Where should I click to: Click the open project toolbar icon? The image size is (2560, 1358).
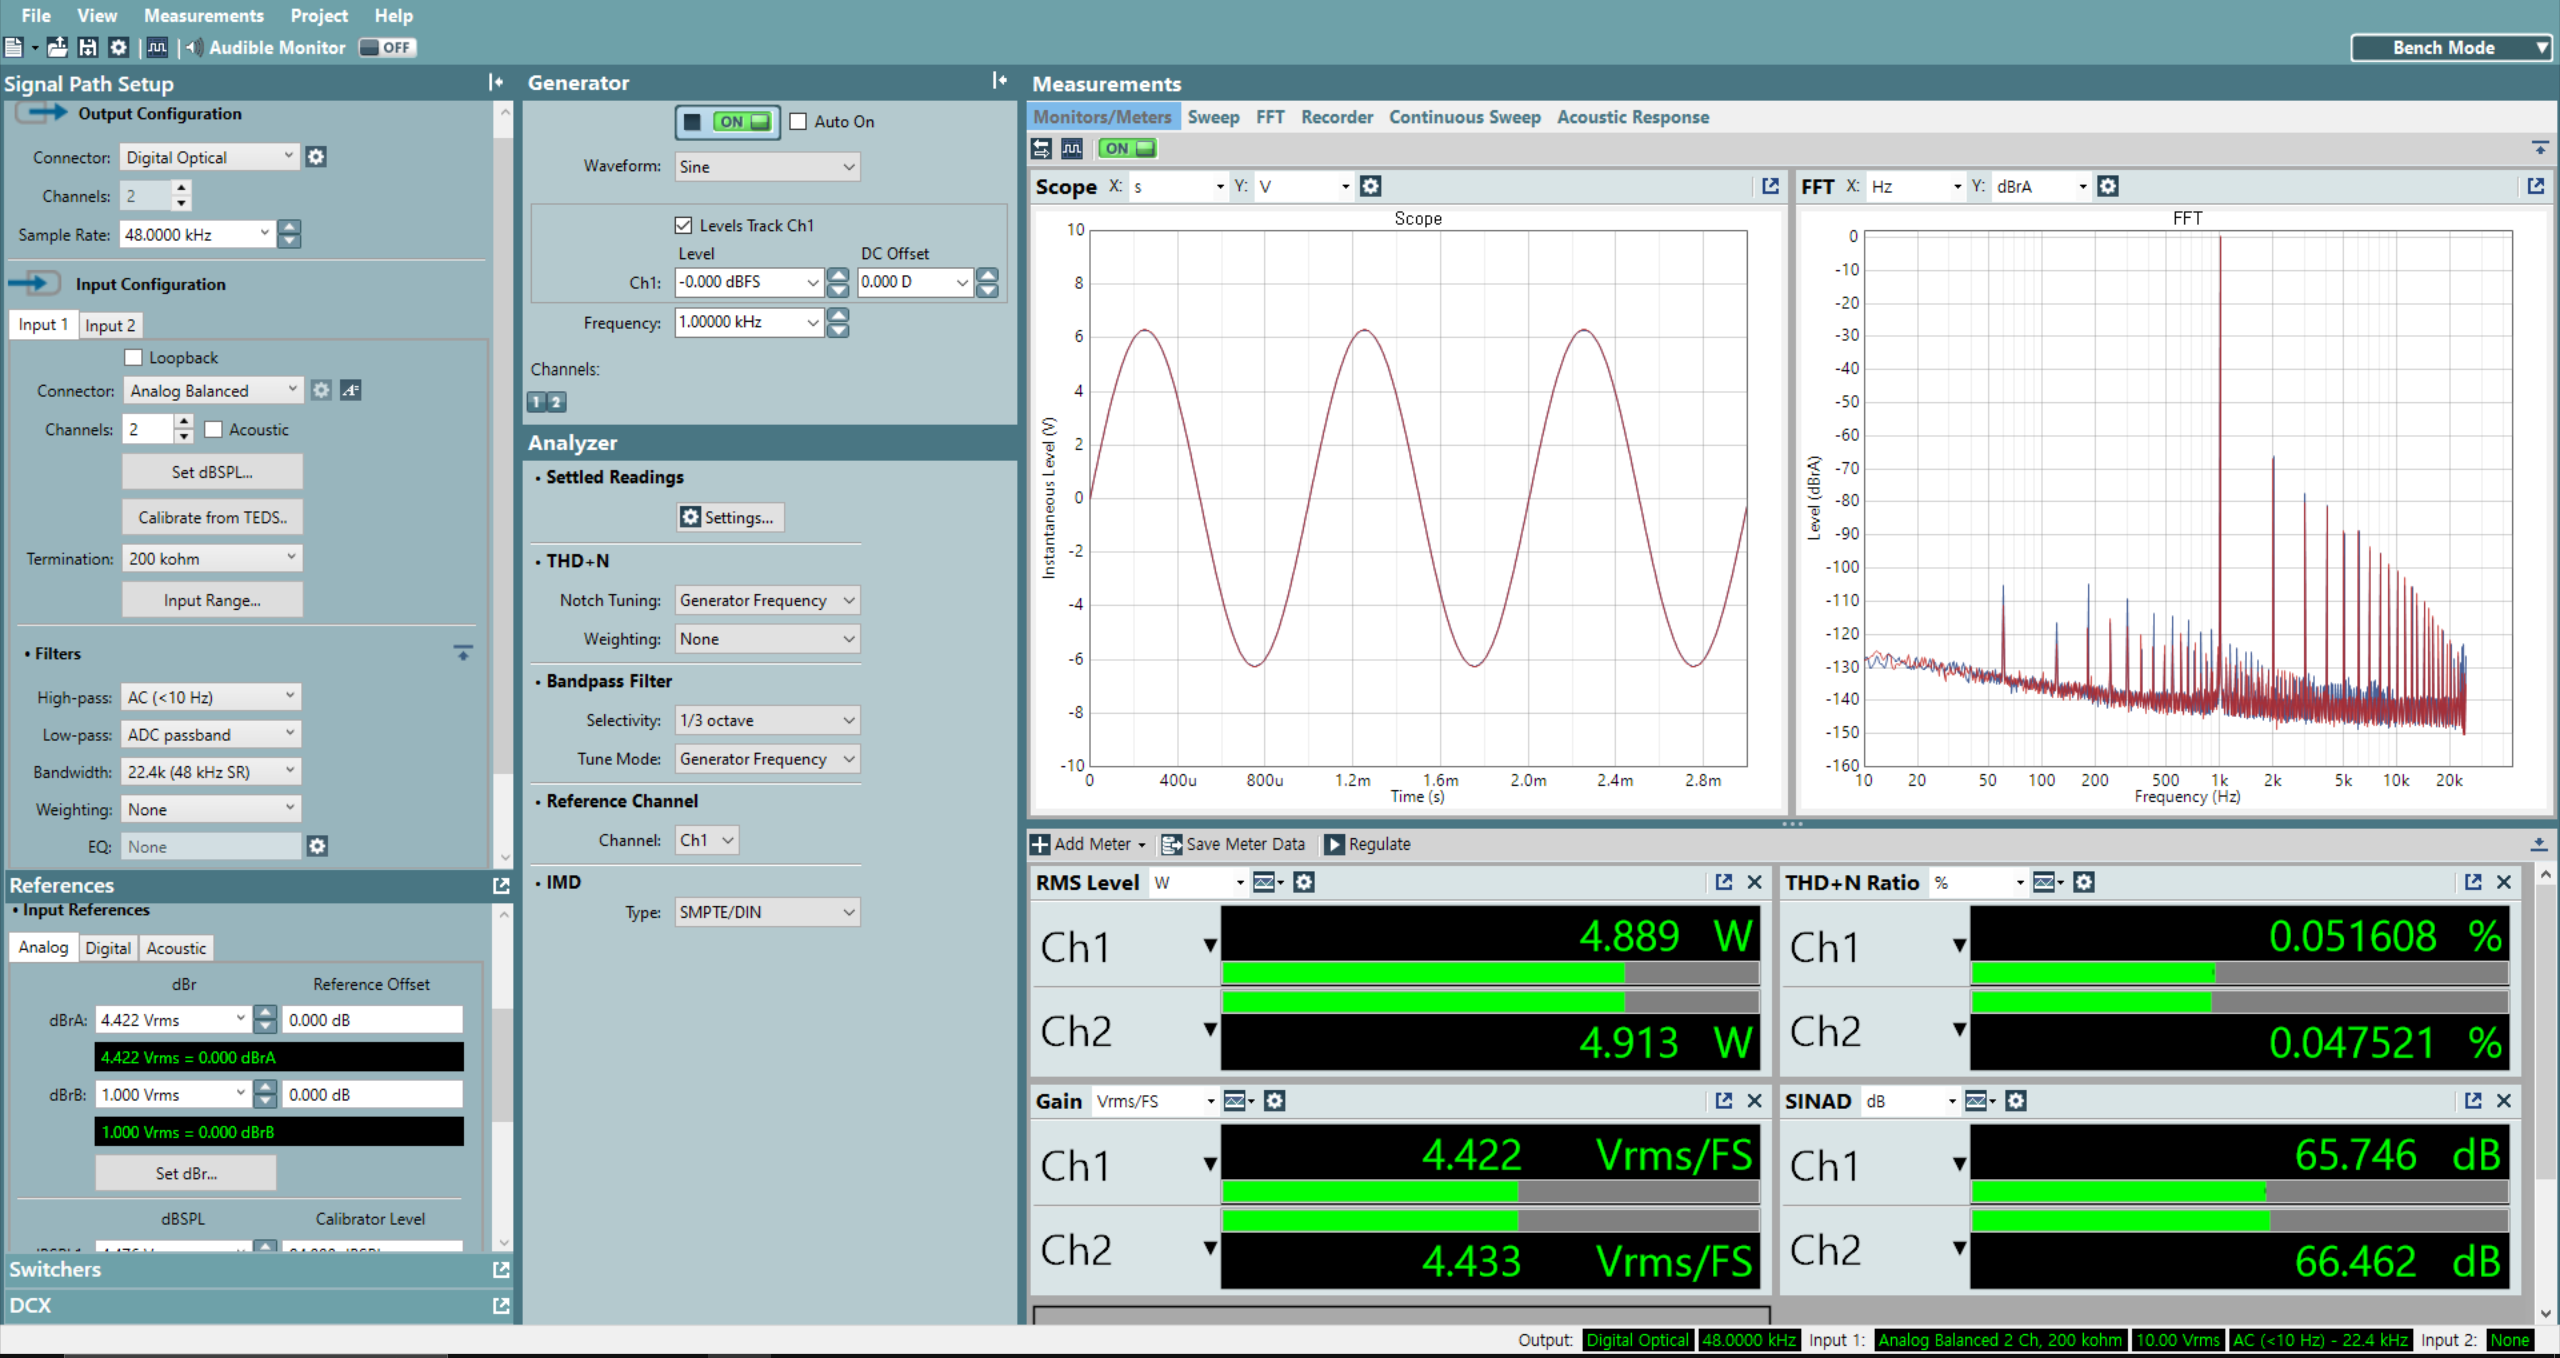(57, 47)
